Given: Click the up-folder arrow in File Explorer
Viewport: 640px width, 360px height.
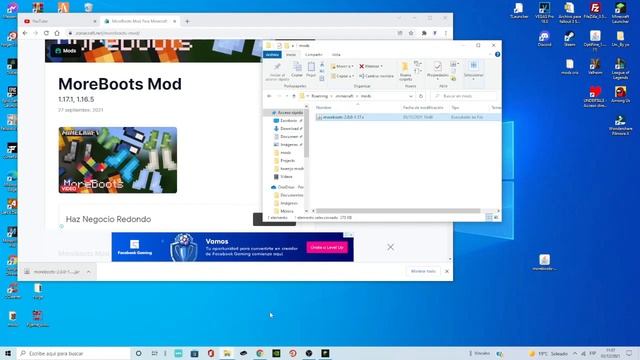Looking at the screenshot, I should pyautogui.click(x=294, y=96).
